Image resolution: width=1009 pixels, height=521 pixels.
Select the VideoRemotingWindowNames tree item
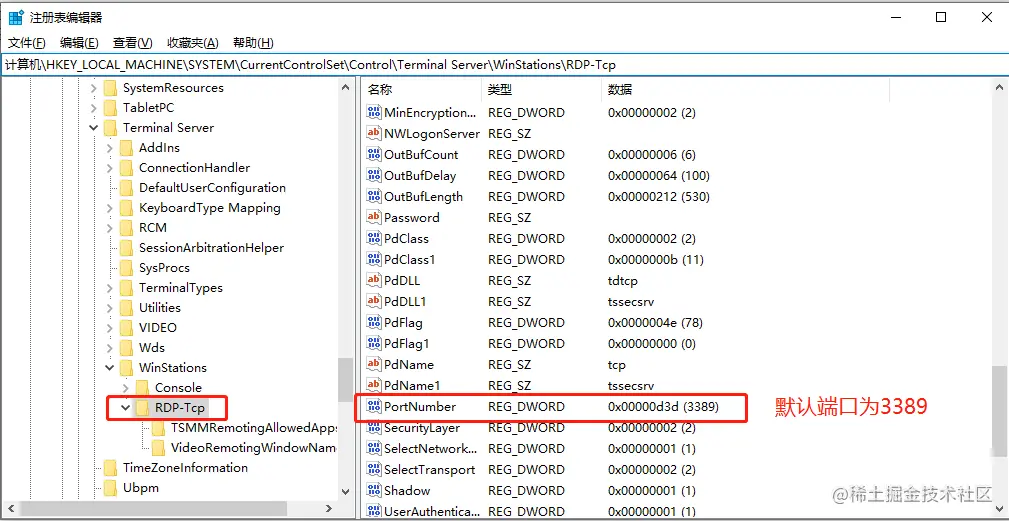pos(254,448)
